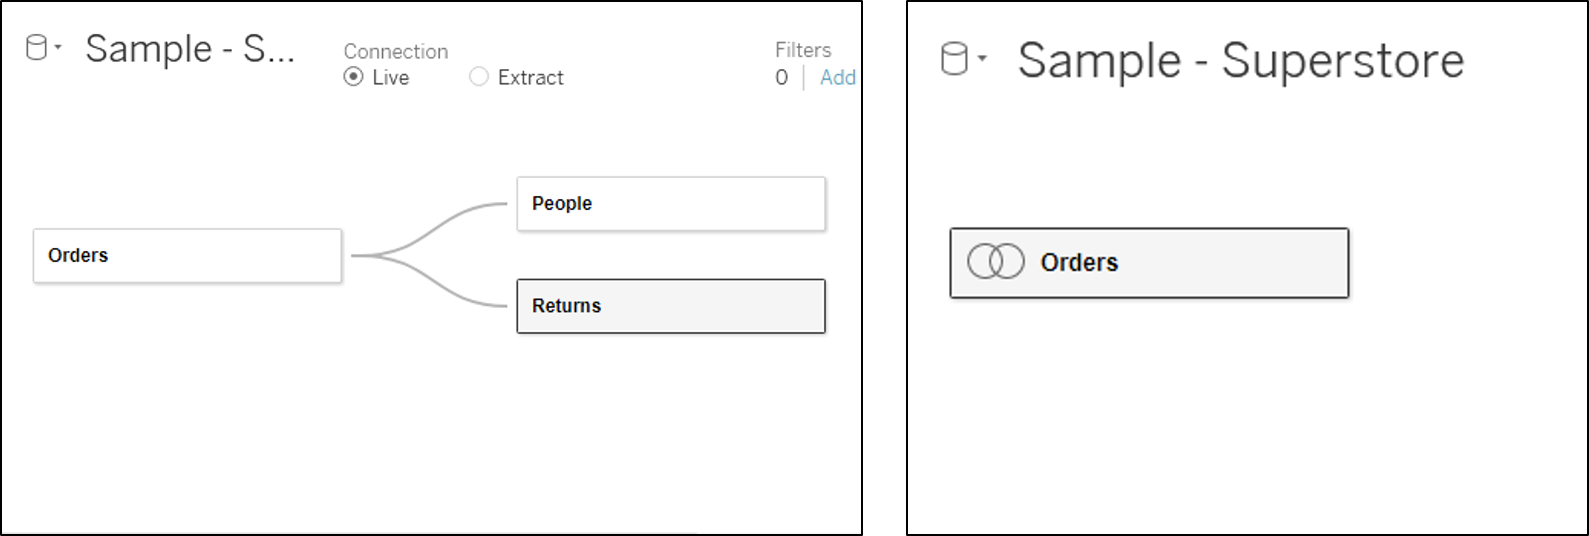
Task: Select the Extract connection radio button
Action: (479, 77)
